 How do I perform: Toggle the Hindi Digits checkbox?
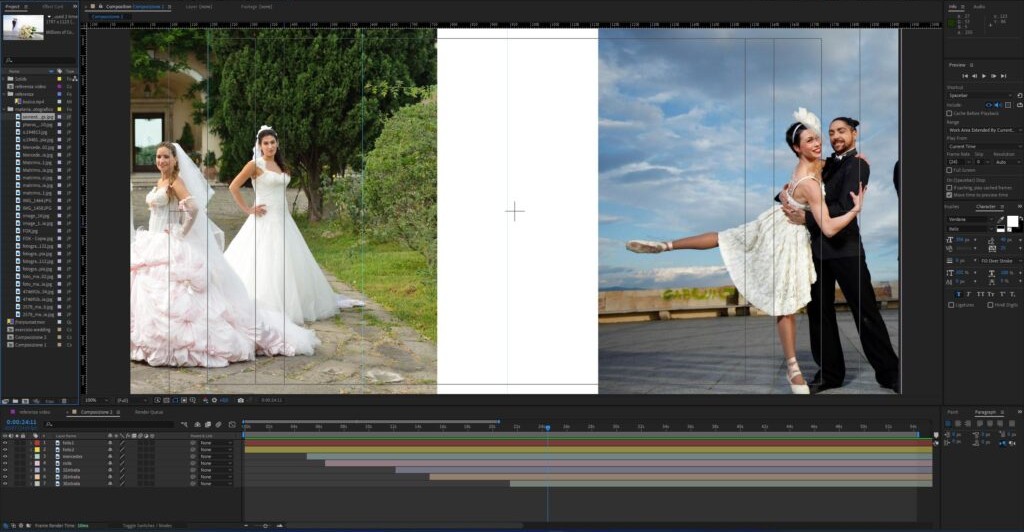click(x=990, y=305)
